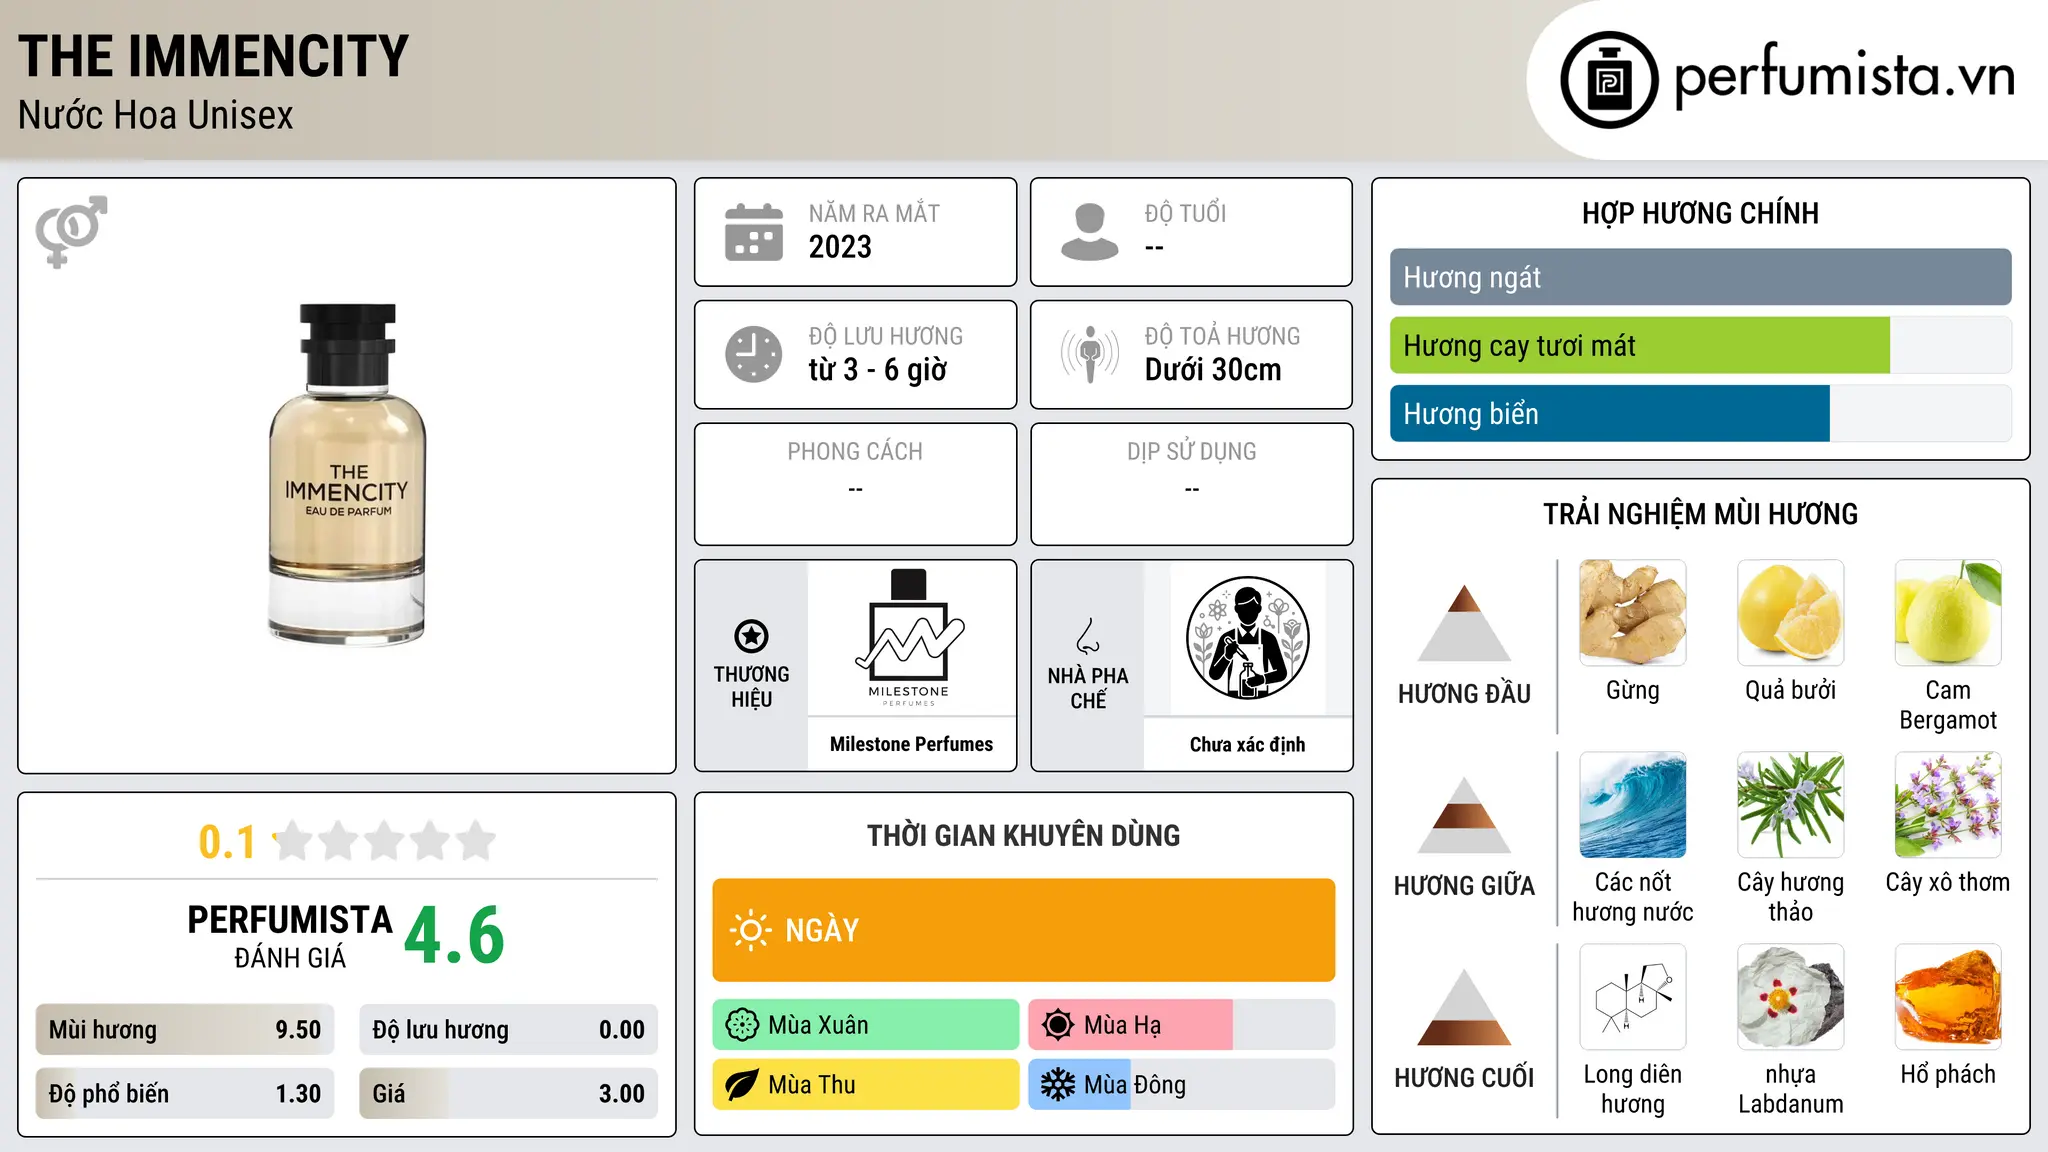The height and width of the screenshot is (1152, 2048).
Task: Click the Độ lưu hương 0.00 score box
Action: (508, 1030)
